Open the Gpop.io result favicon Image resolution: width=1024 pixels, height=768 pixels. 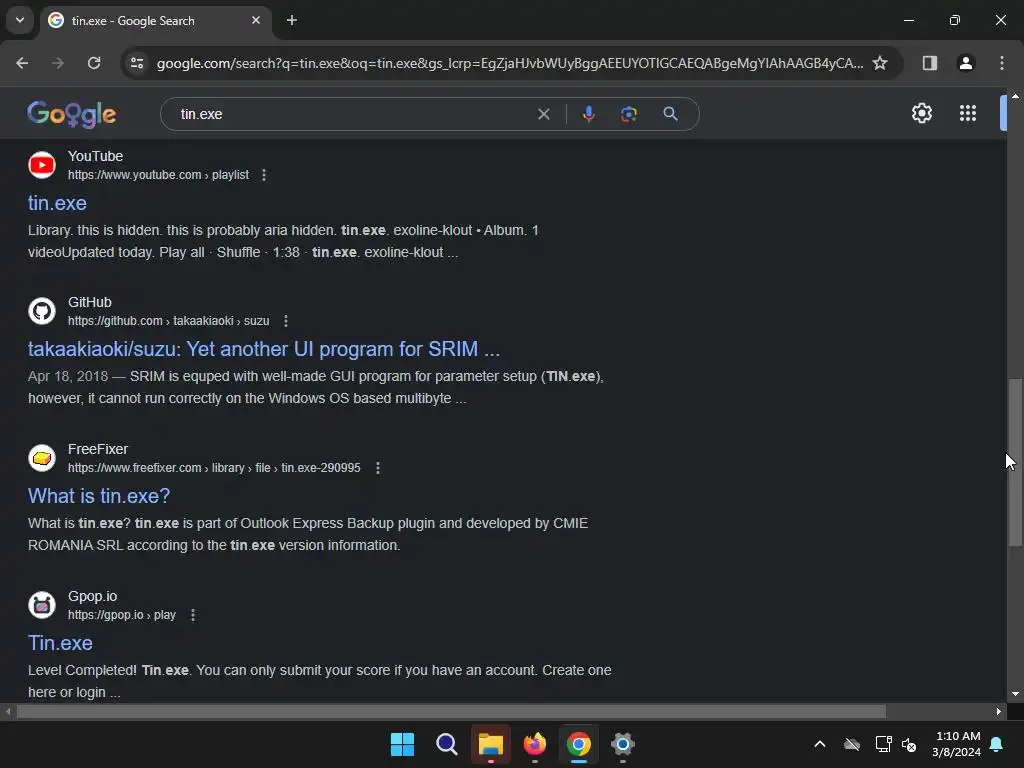coord(42,605)
